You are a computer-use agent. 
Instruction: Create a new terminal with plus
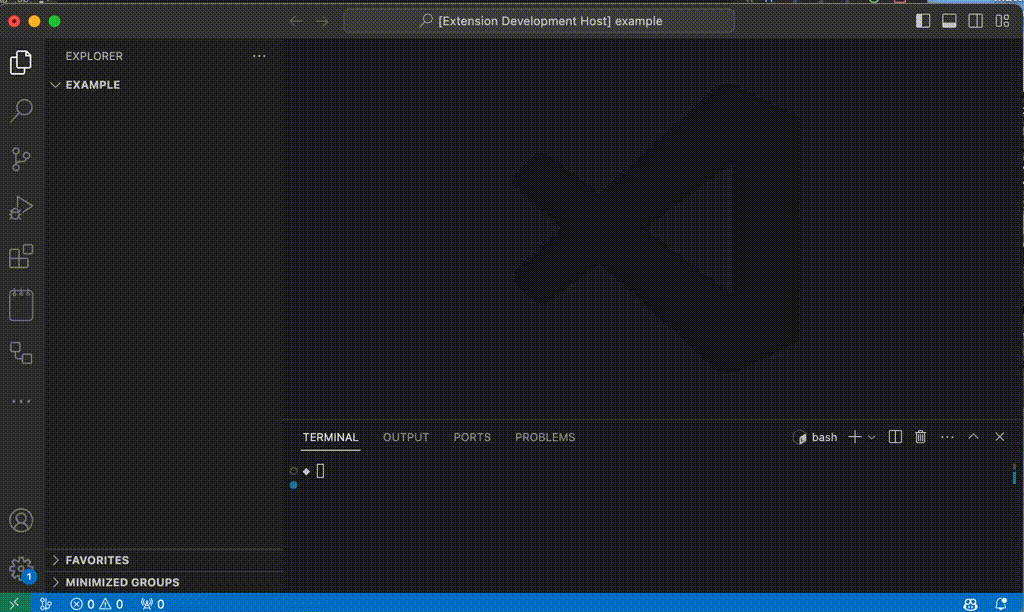tap(854, 438)
